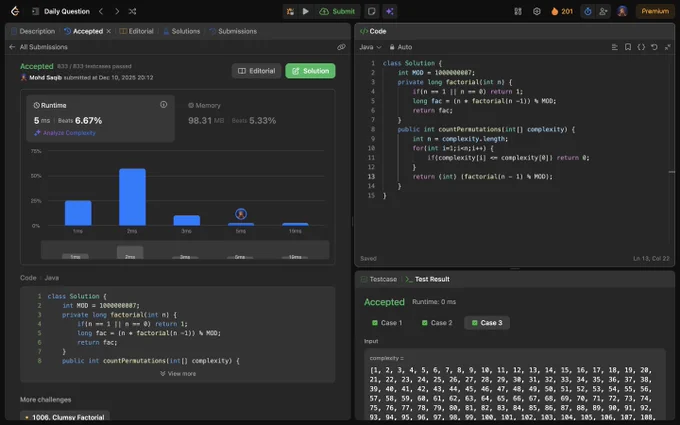The height and width of the screenshot is (425, 680).
Task: Click the green Solution button
Action: (310, 71)
